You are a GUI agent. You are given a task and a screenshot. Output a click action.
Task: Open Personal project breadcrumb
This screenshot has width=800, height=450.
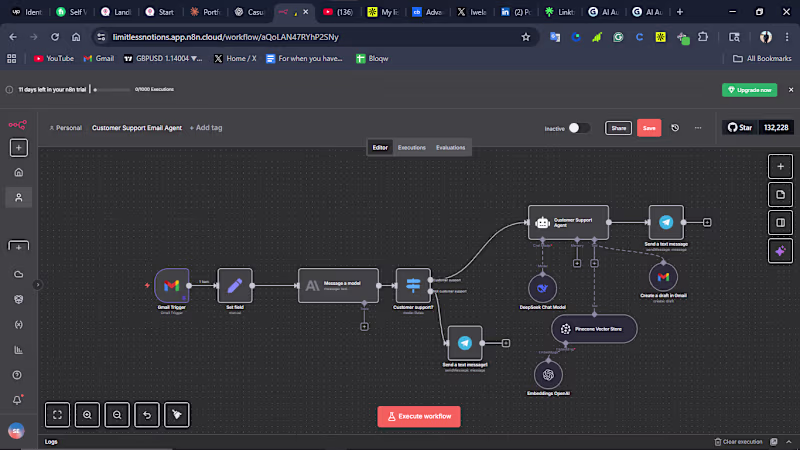pos(65,128)
